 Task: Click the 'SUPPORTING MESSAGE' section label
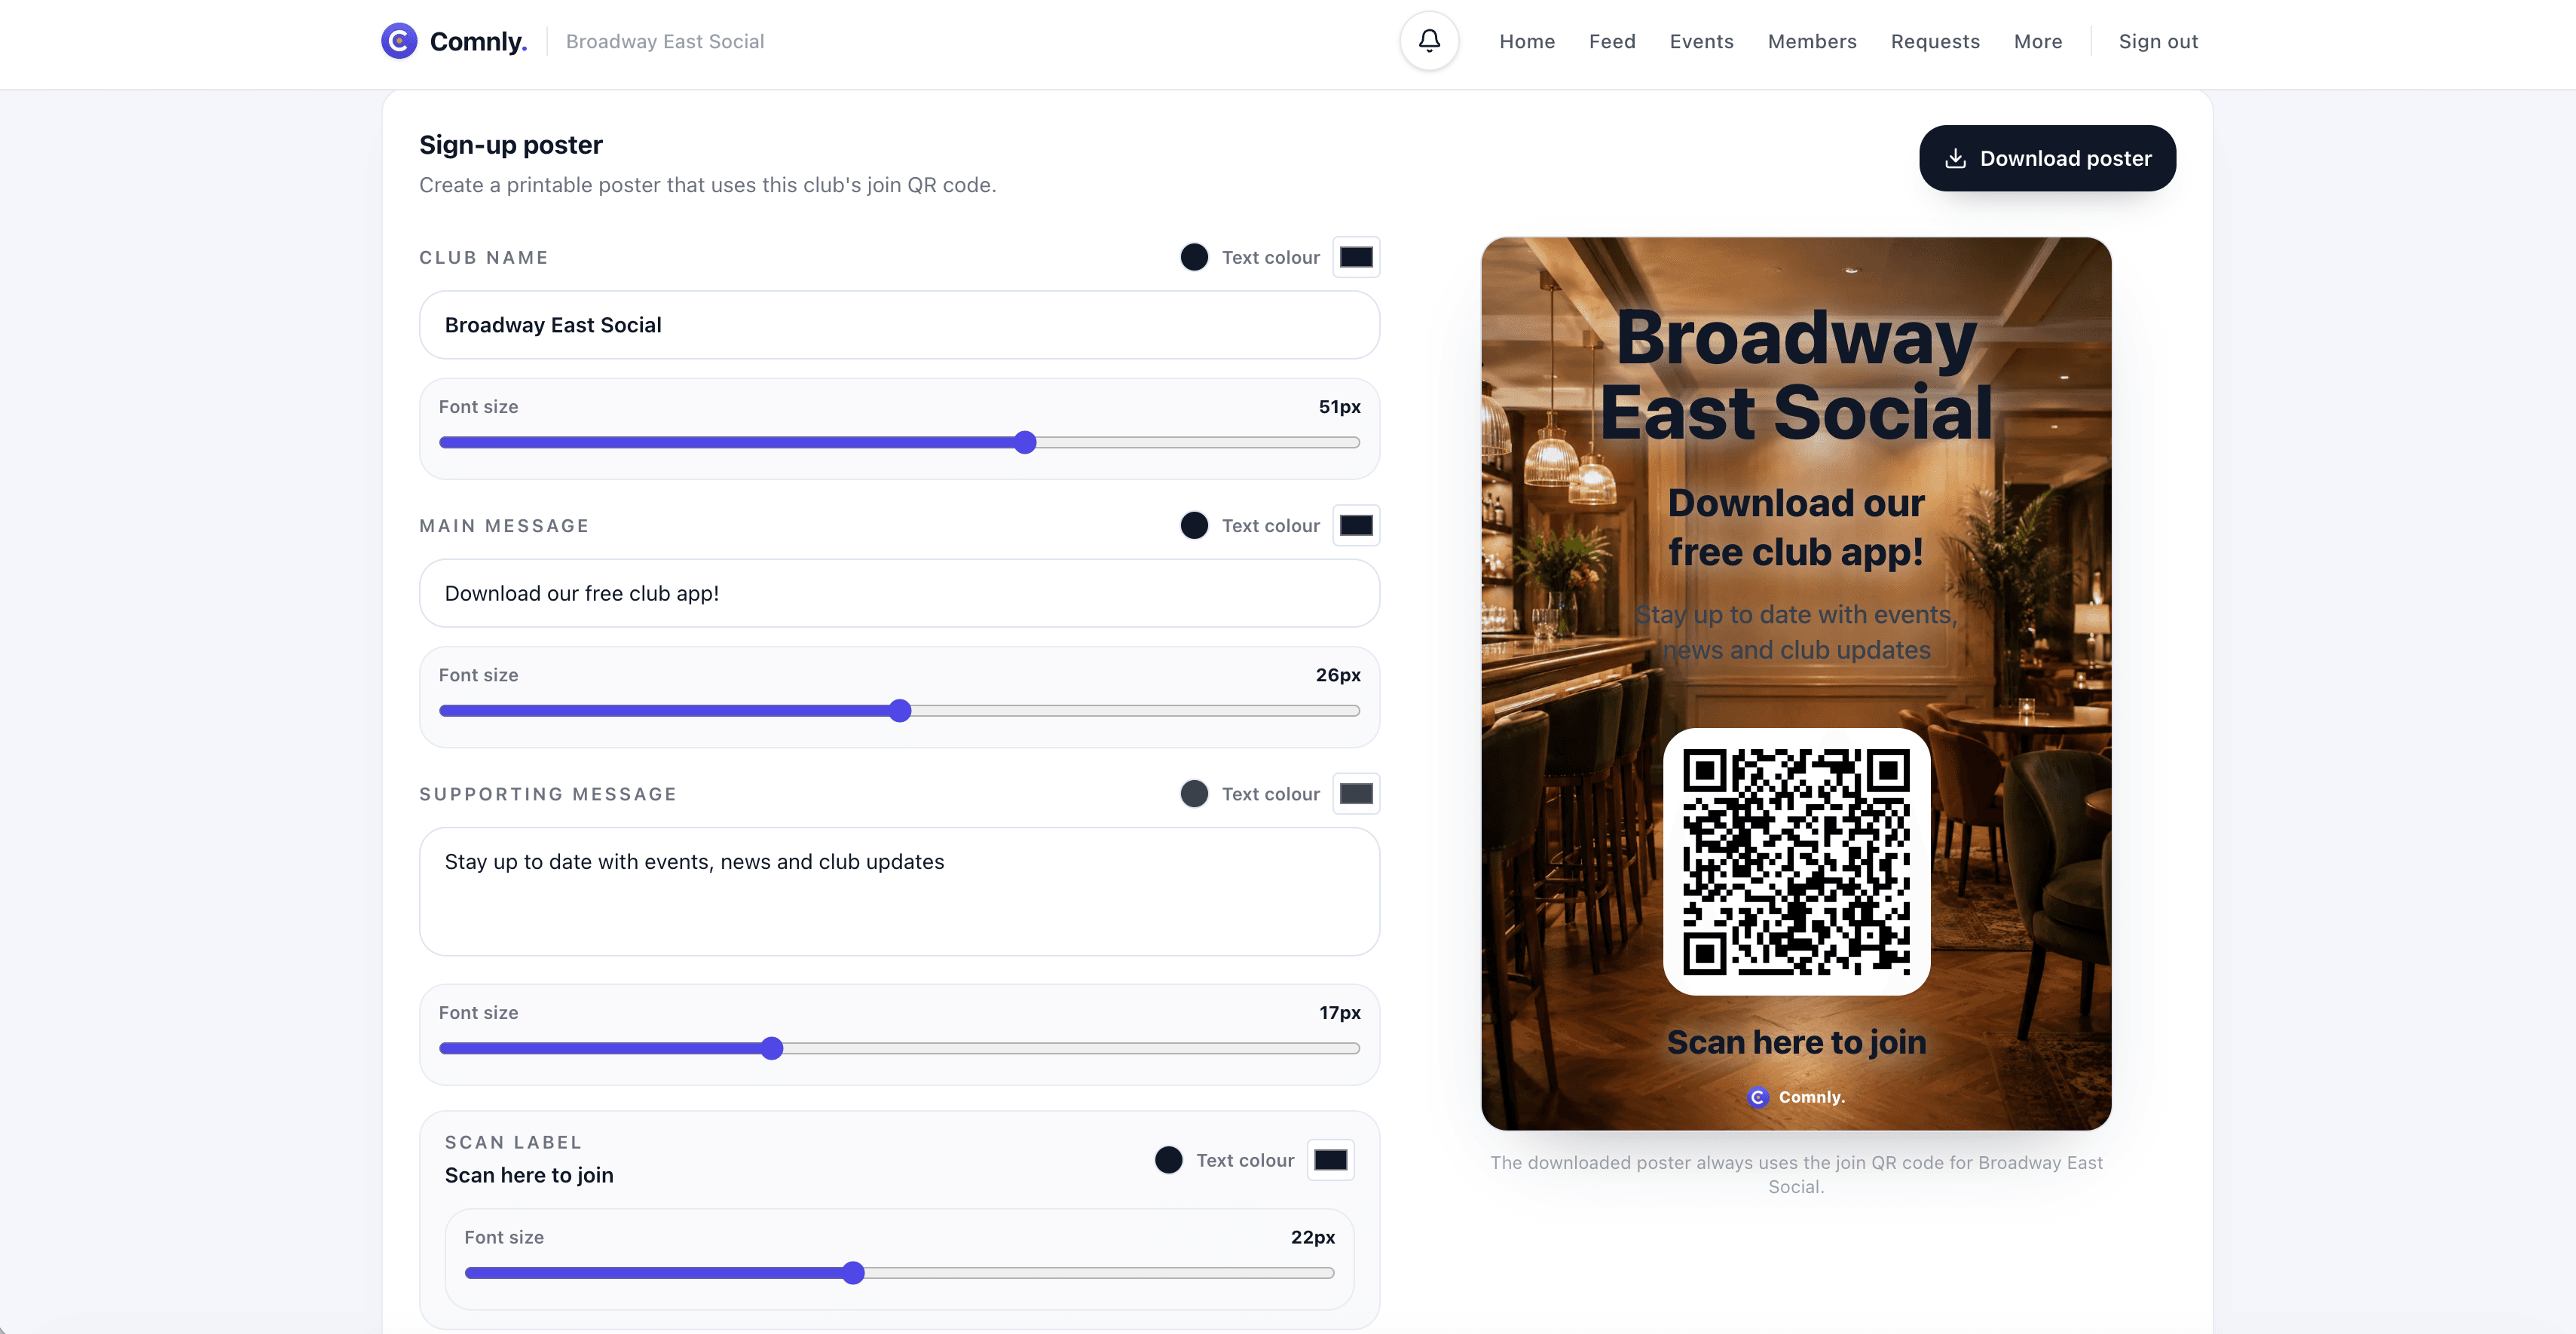(x=548, y=793)
